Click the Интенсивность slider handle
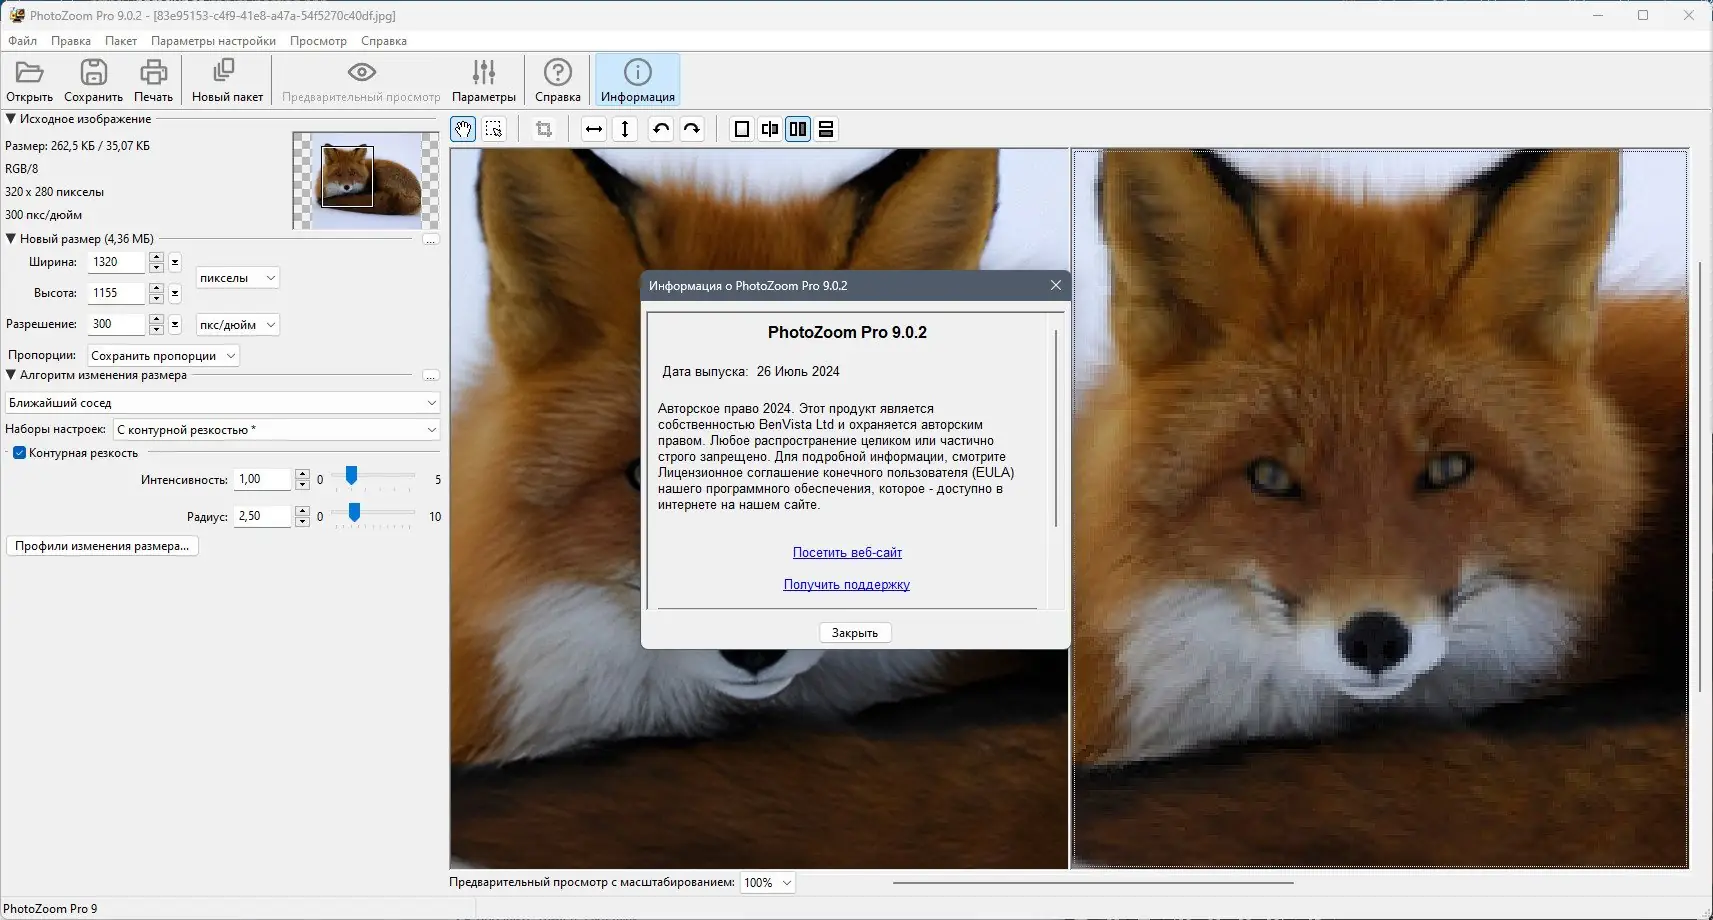 click(x=351, y=476)
